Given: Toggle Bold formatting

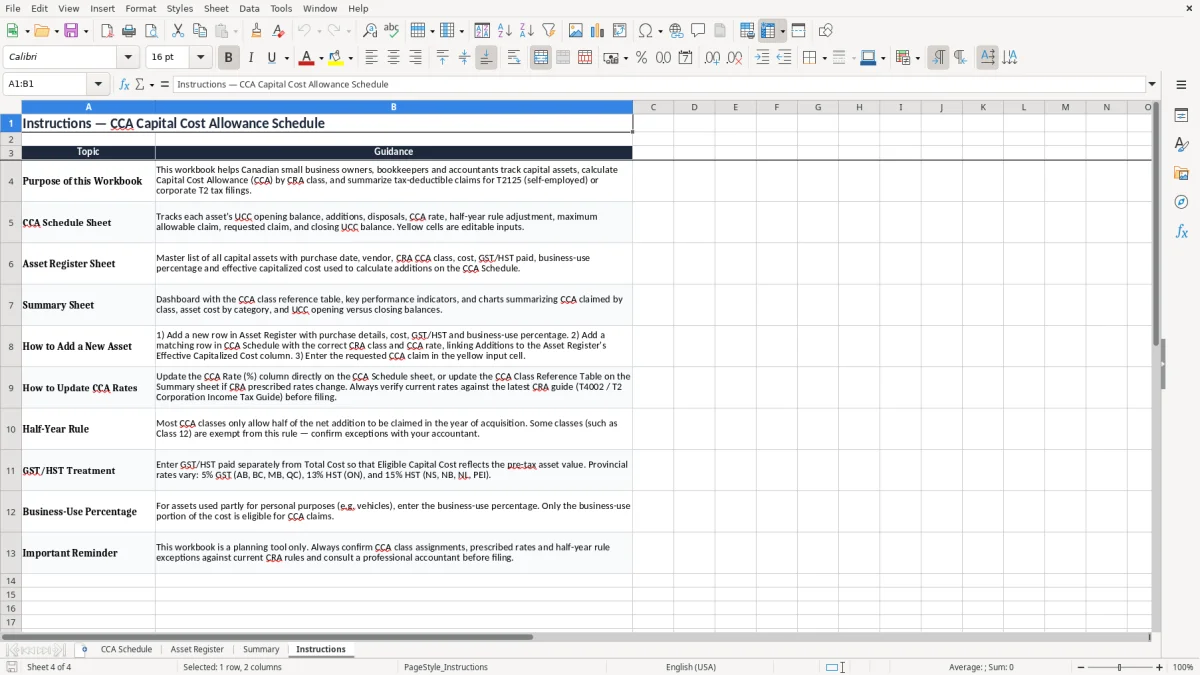Looking at the screenshot, I should tap(228, 58).
